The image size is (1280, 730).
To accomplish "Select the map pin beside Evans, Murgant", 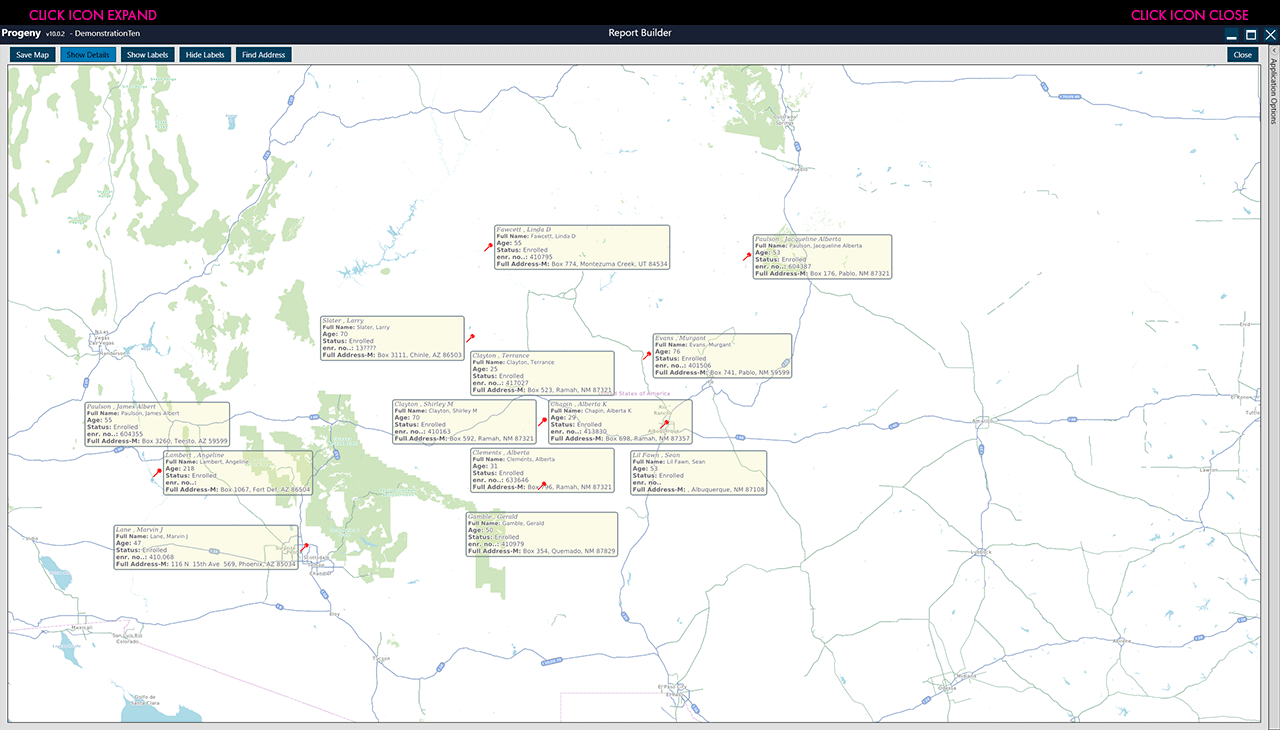I will tap(647, 355).
